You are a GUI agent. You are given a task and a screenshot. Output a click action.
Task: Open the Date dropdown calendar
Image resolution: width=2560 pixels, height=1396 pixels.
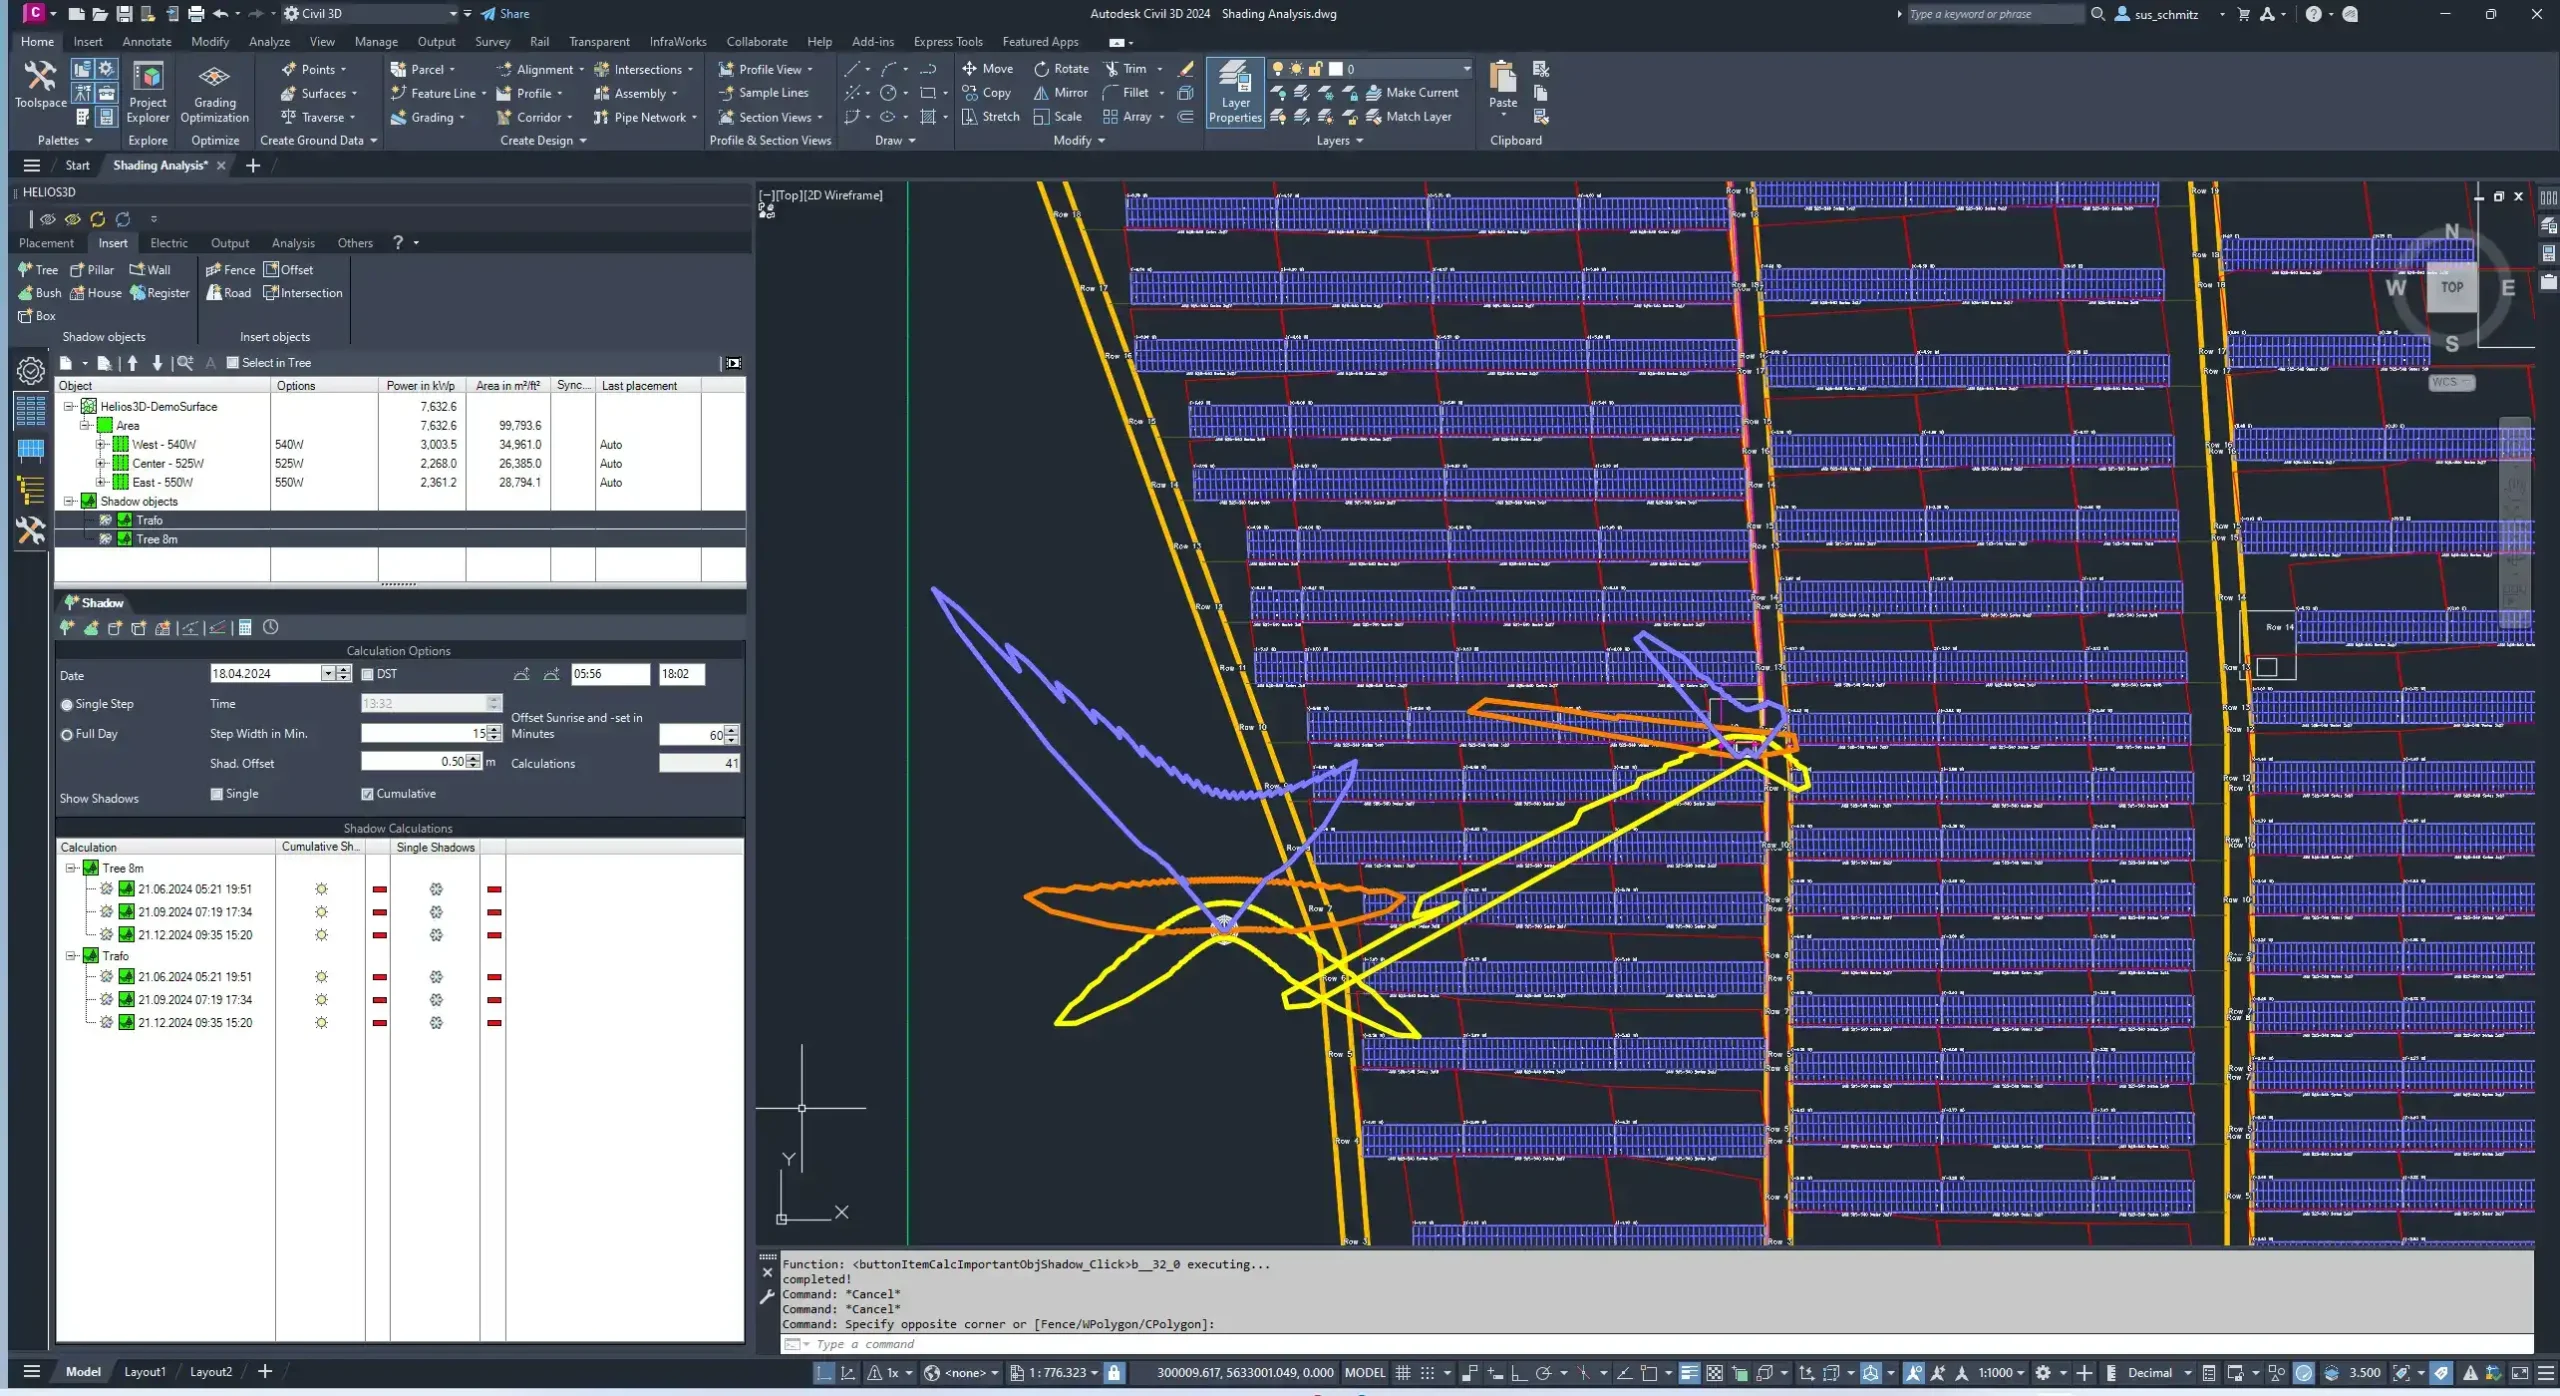[x=327, y=675]
